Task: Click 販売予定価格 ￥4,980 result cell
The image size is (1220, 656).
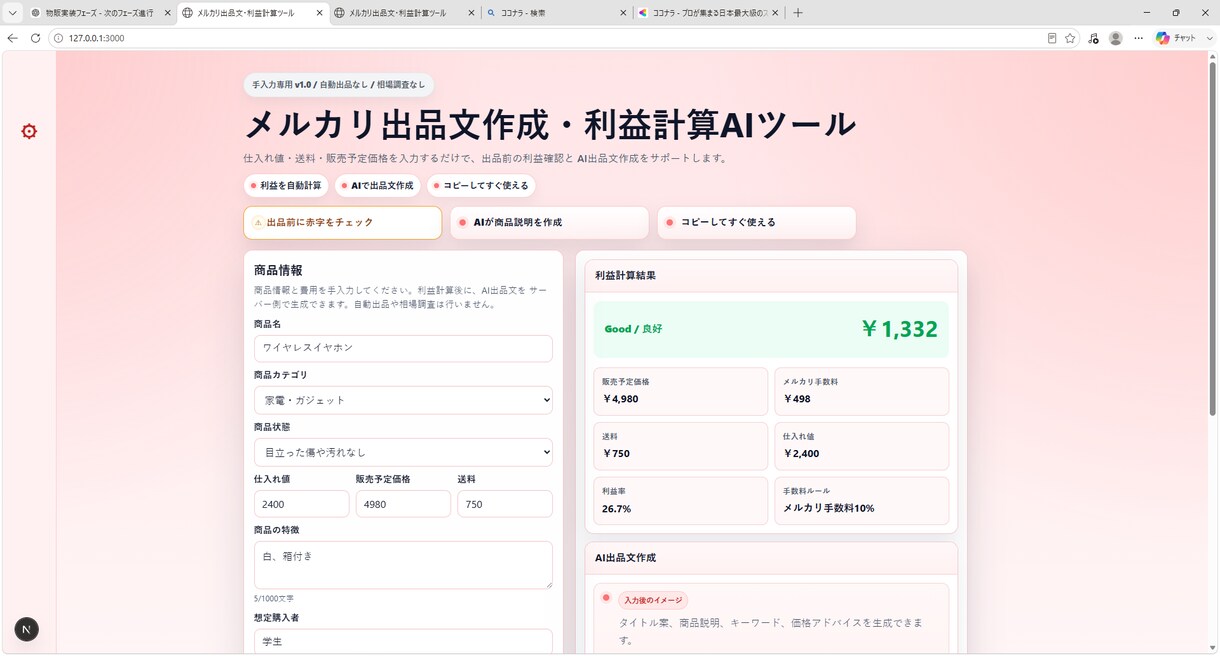Action: tap(680, 391)
